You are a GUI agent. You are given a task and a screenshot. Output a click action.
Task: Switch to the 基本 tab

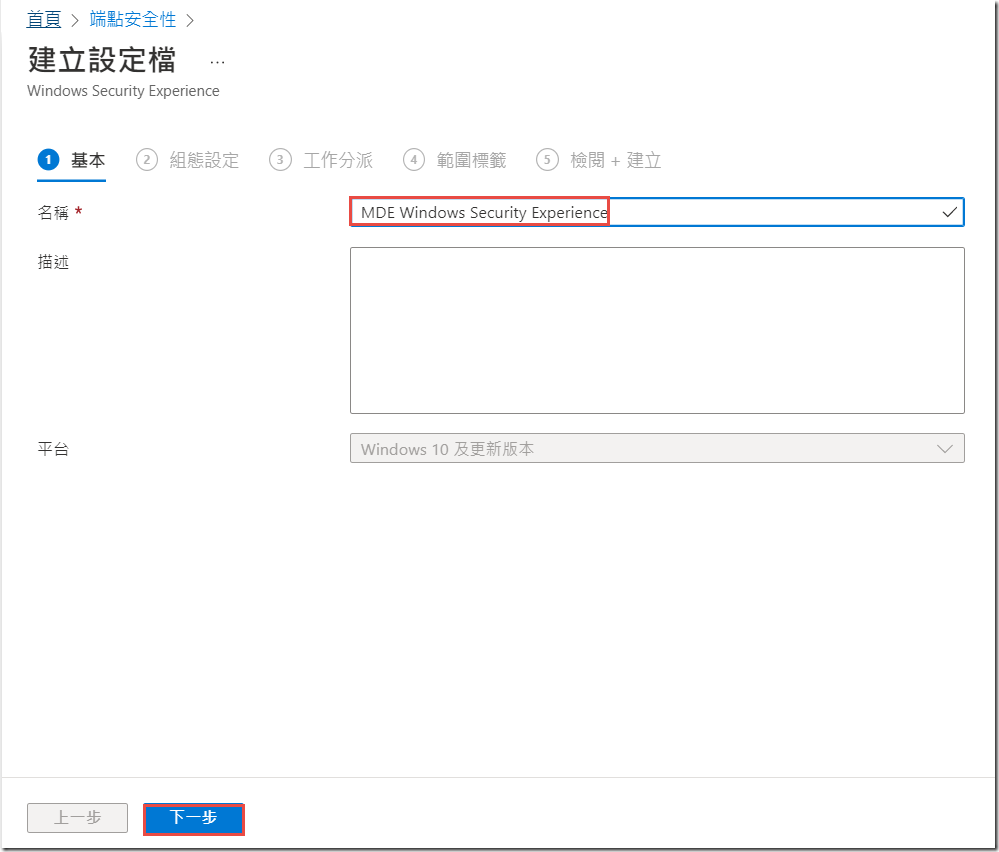tap(88, 160)
